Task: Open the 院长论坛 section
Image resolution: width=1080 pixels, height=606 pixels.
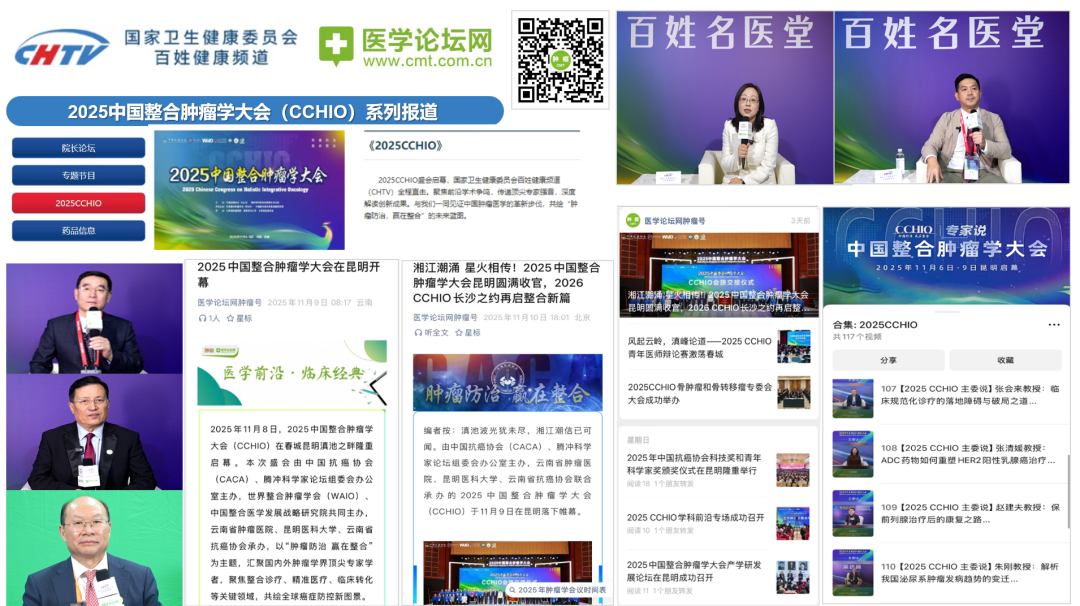Action: (x=79, y=148)
